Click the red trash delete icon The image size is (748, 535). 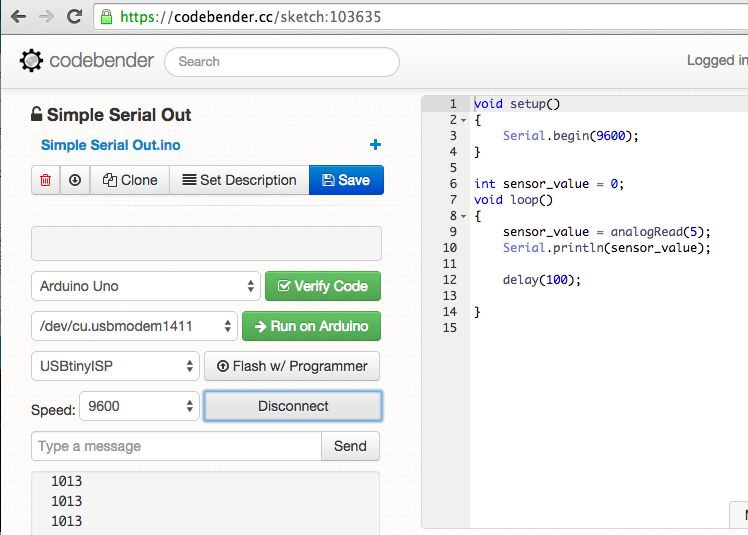point(45,180)
